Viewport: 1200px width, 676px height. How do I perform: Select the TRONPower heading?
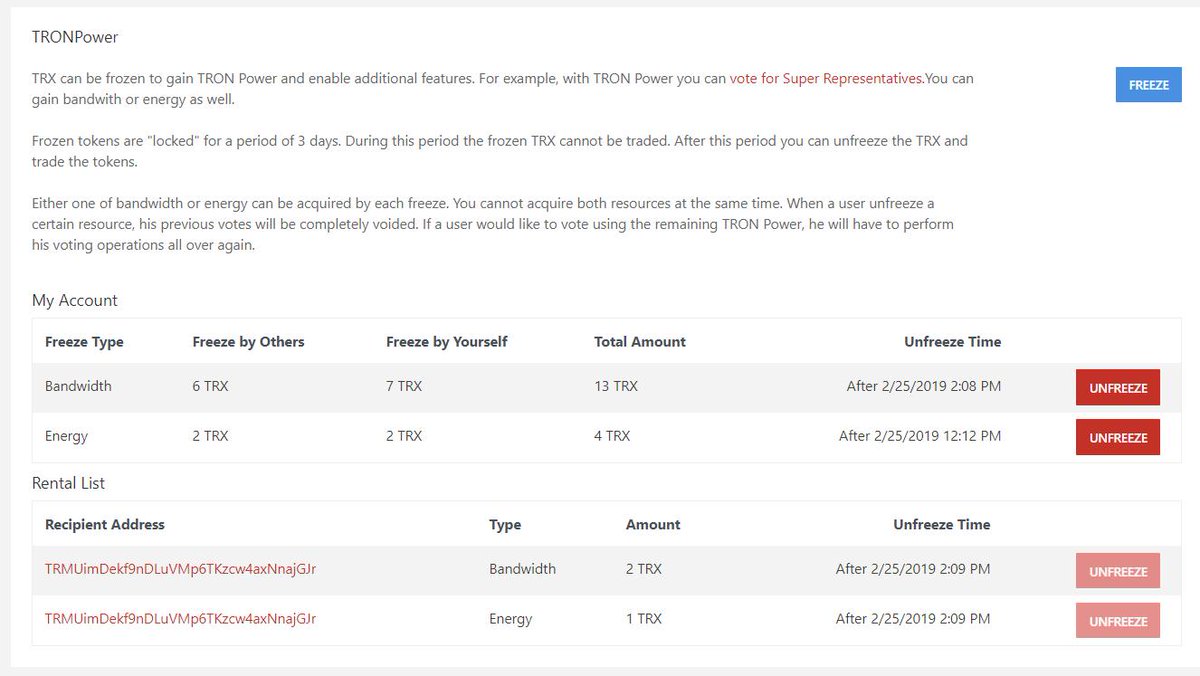[75, 37]
